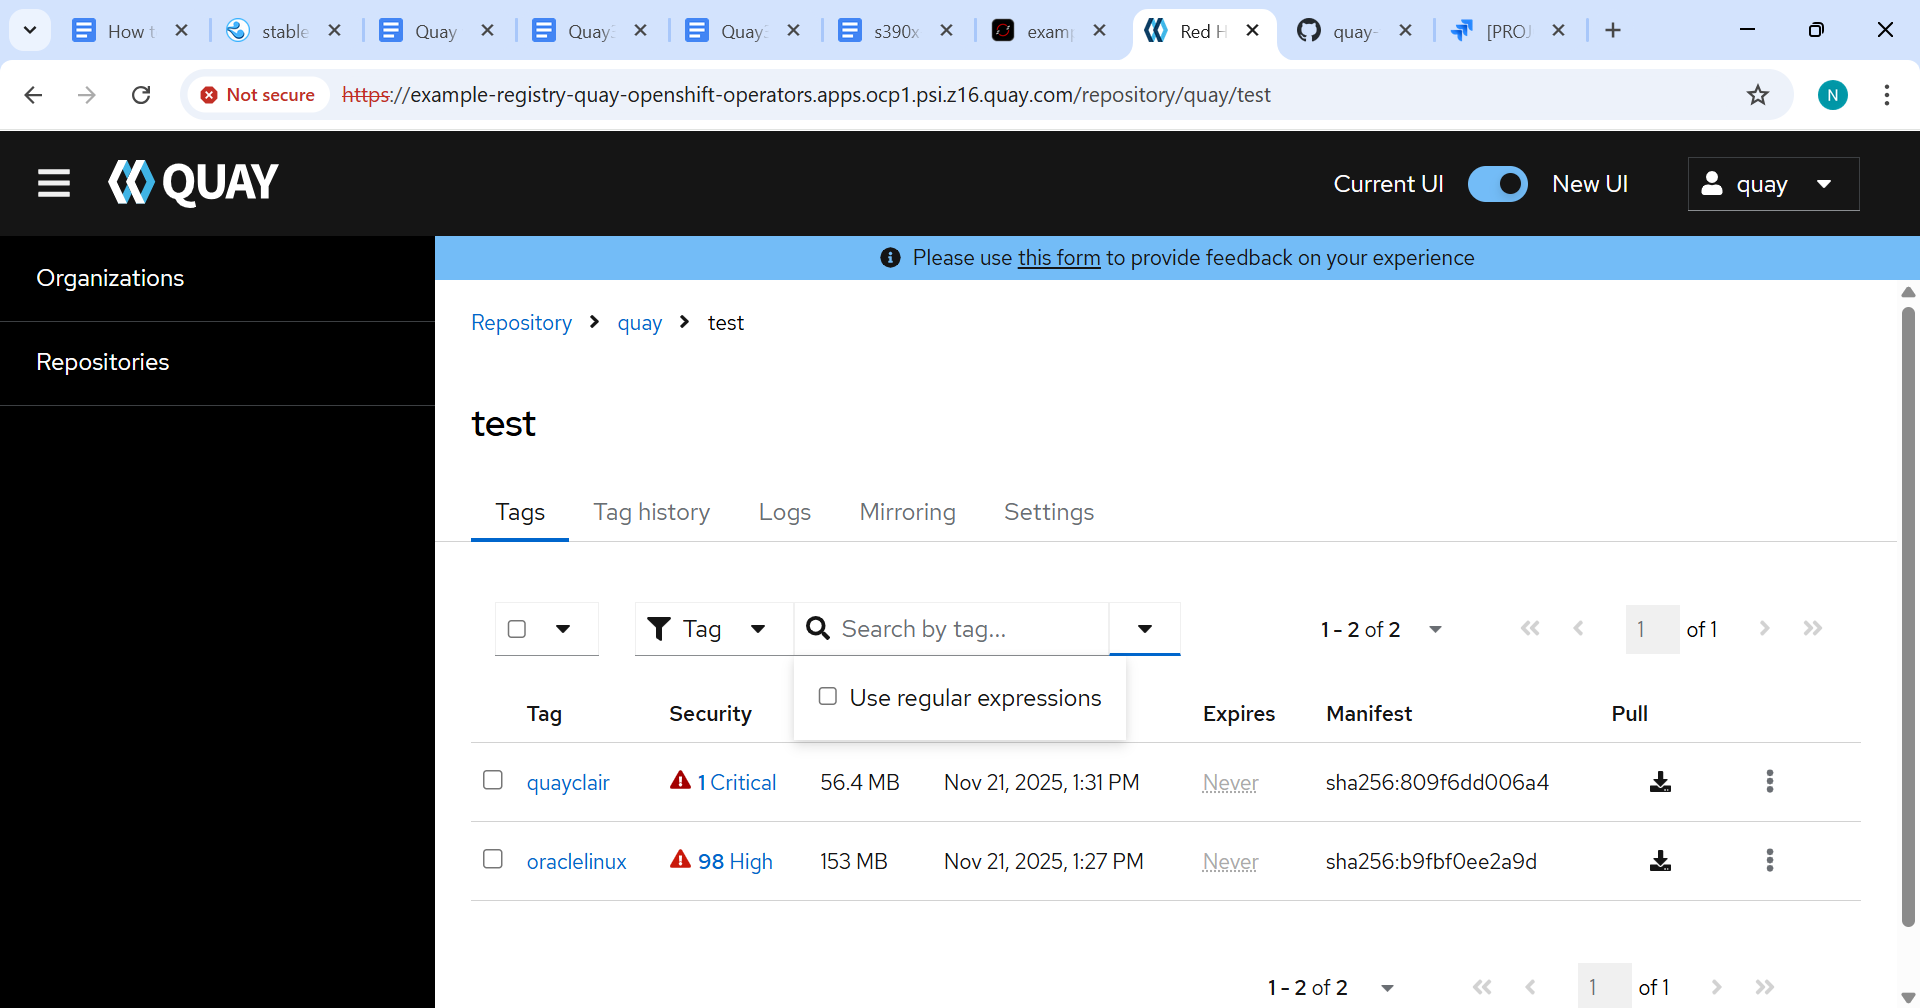The height and width of the screenshot is (1008, 1920).
Task: Sort by the Tag column header
Action: [544, 714]
